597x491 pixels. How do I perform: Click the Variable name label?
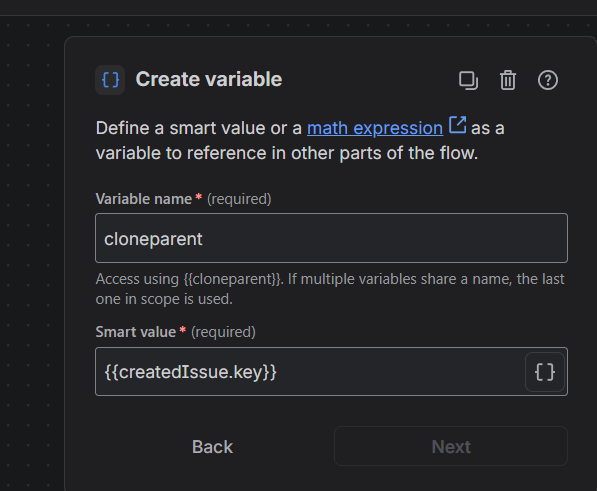click(x=144, y=199)
